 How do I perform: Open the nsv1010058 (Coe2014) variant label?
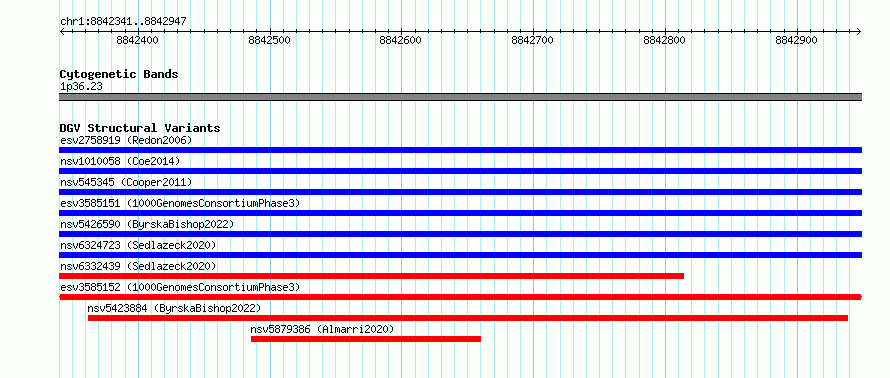pos(120,161)
